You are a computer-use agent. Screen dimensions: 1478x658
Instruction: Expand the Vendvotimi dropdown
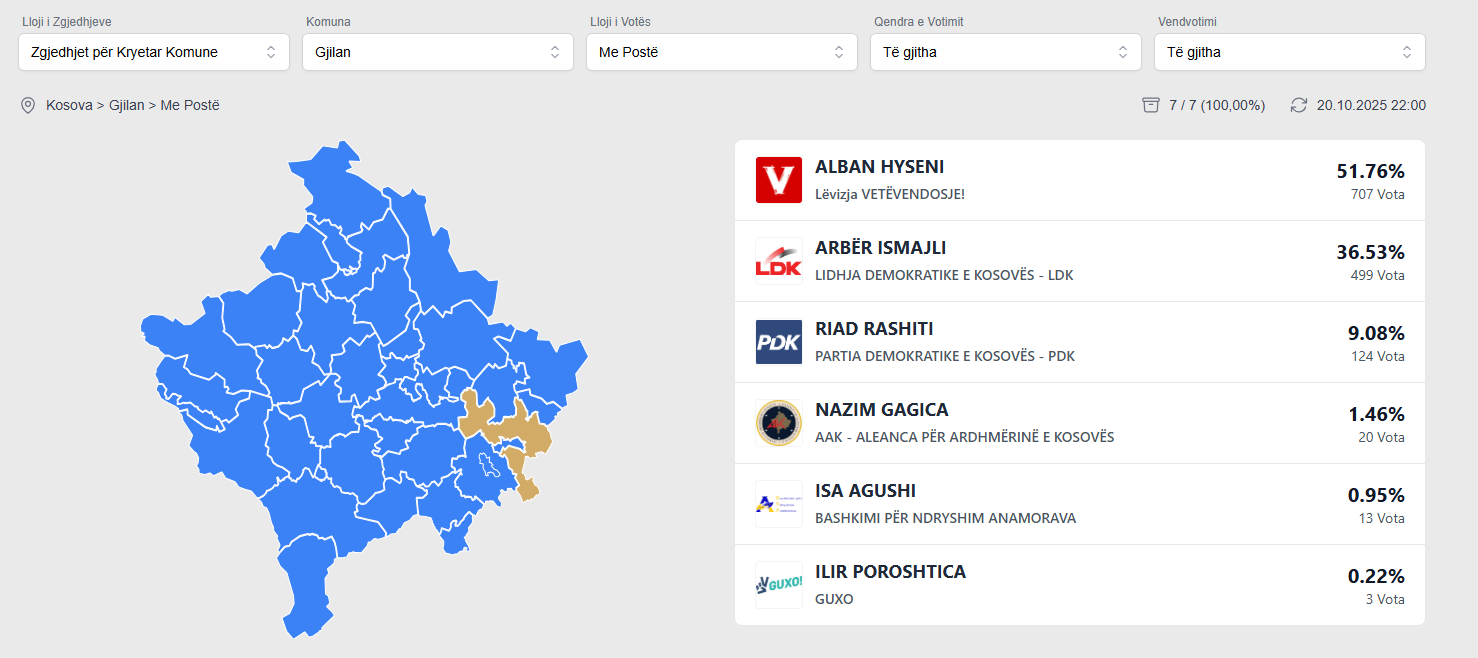1290,52
